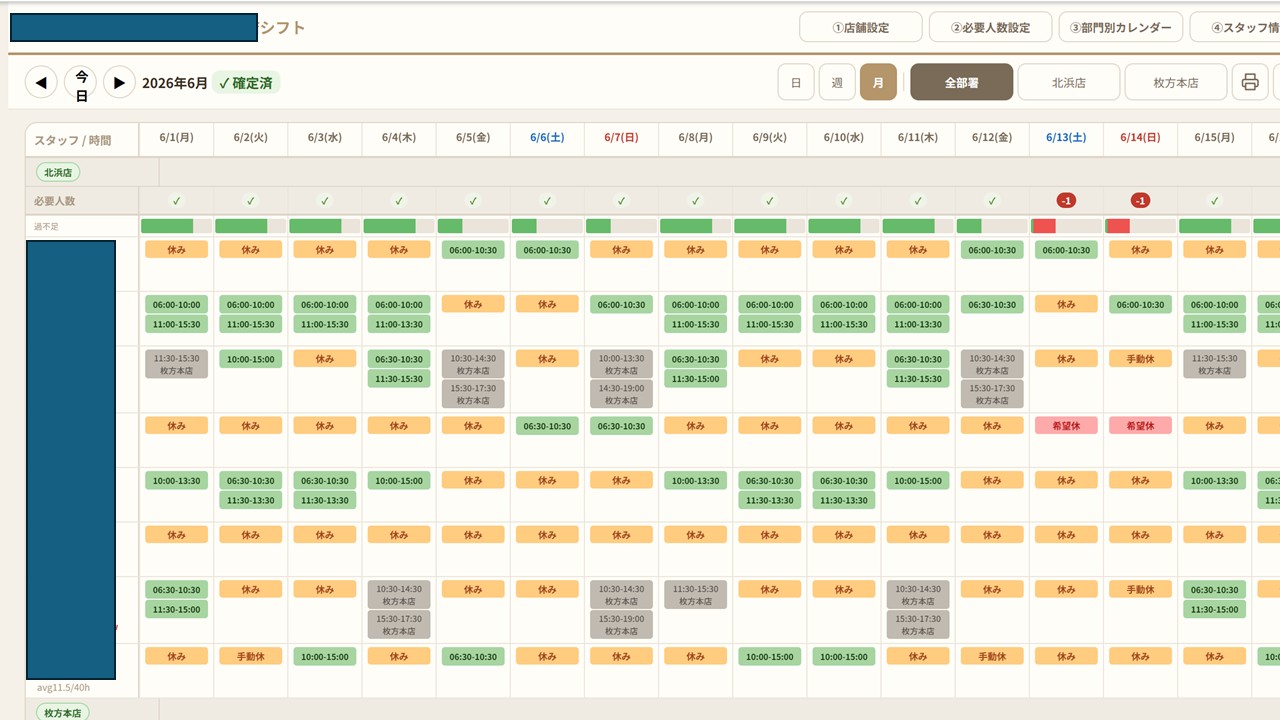Open ②必要人数設定 settings
Image resolution: width=1280 pixels, height=720 pixels.
tap(990, 27)
